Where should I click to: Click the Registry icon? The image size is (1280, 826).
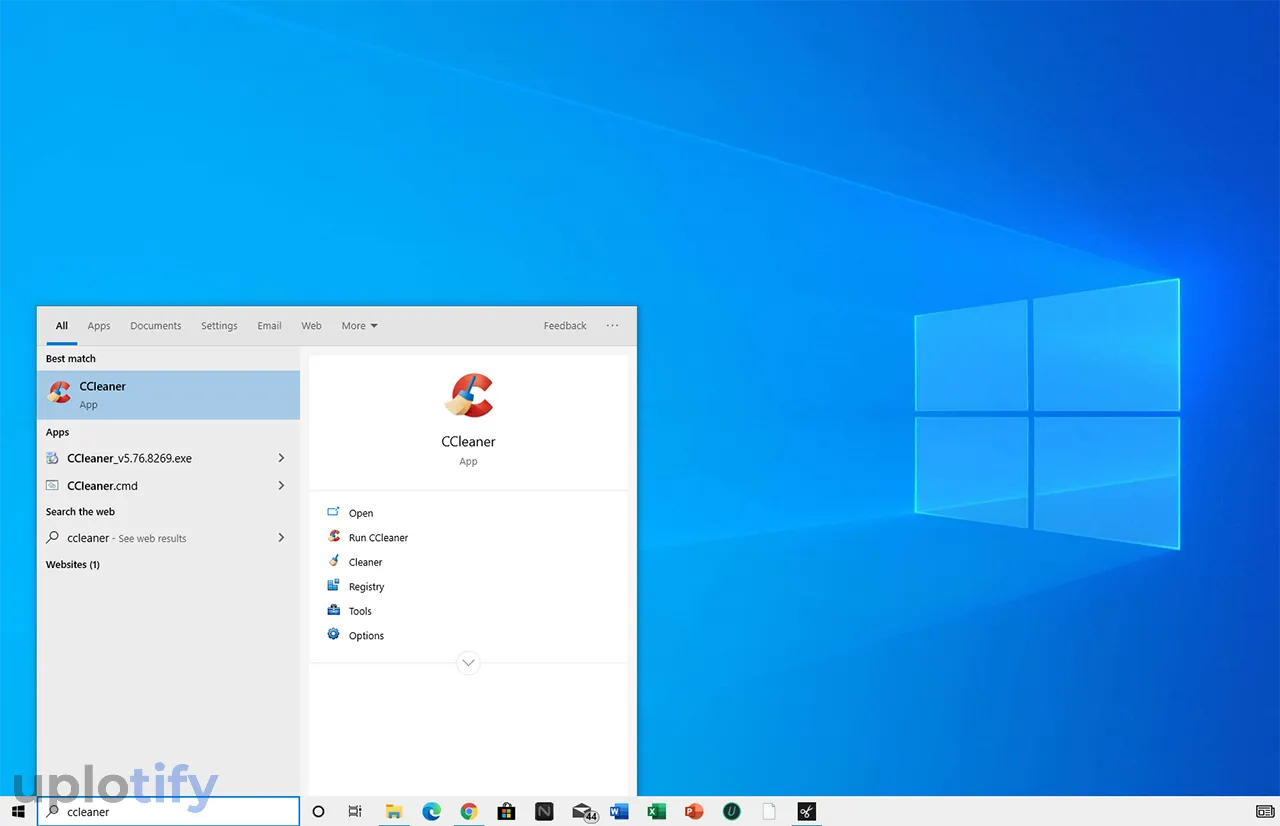click(x=334, y=586)
